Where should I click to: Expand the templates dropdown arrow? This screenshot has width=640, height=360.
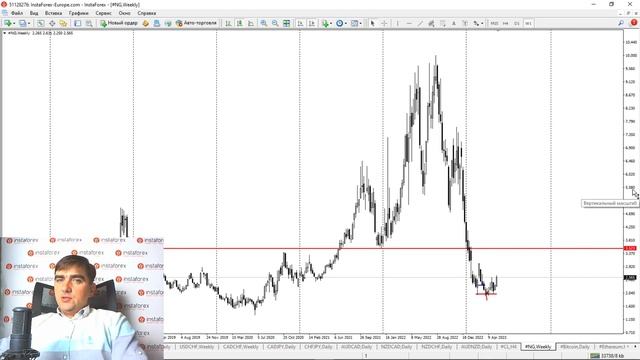360,23
